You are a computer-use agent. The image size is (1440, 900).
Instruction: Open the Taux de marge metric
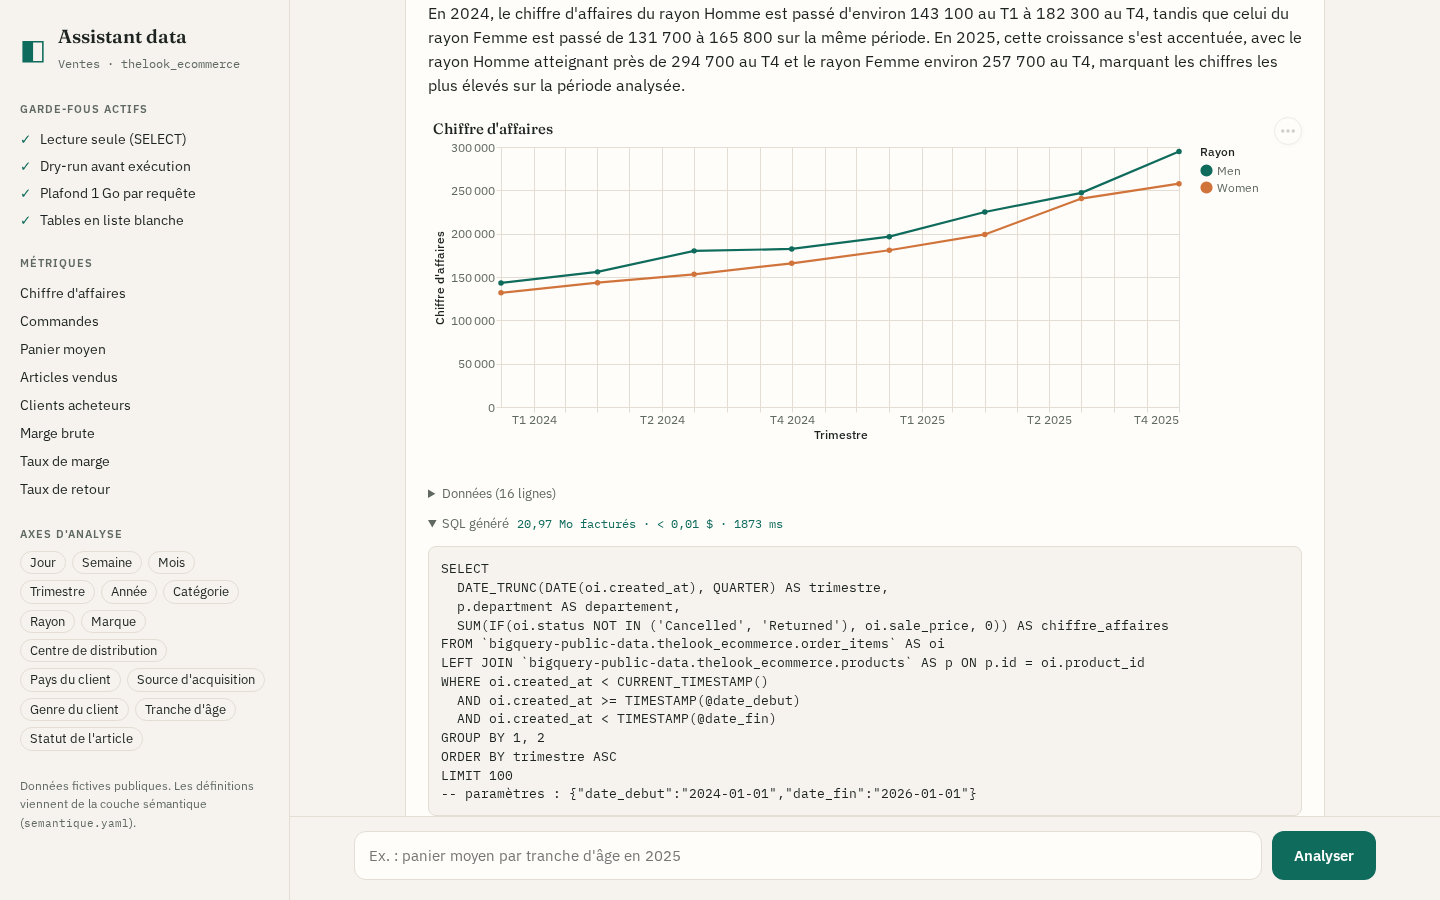coord(65,461)
